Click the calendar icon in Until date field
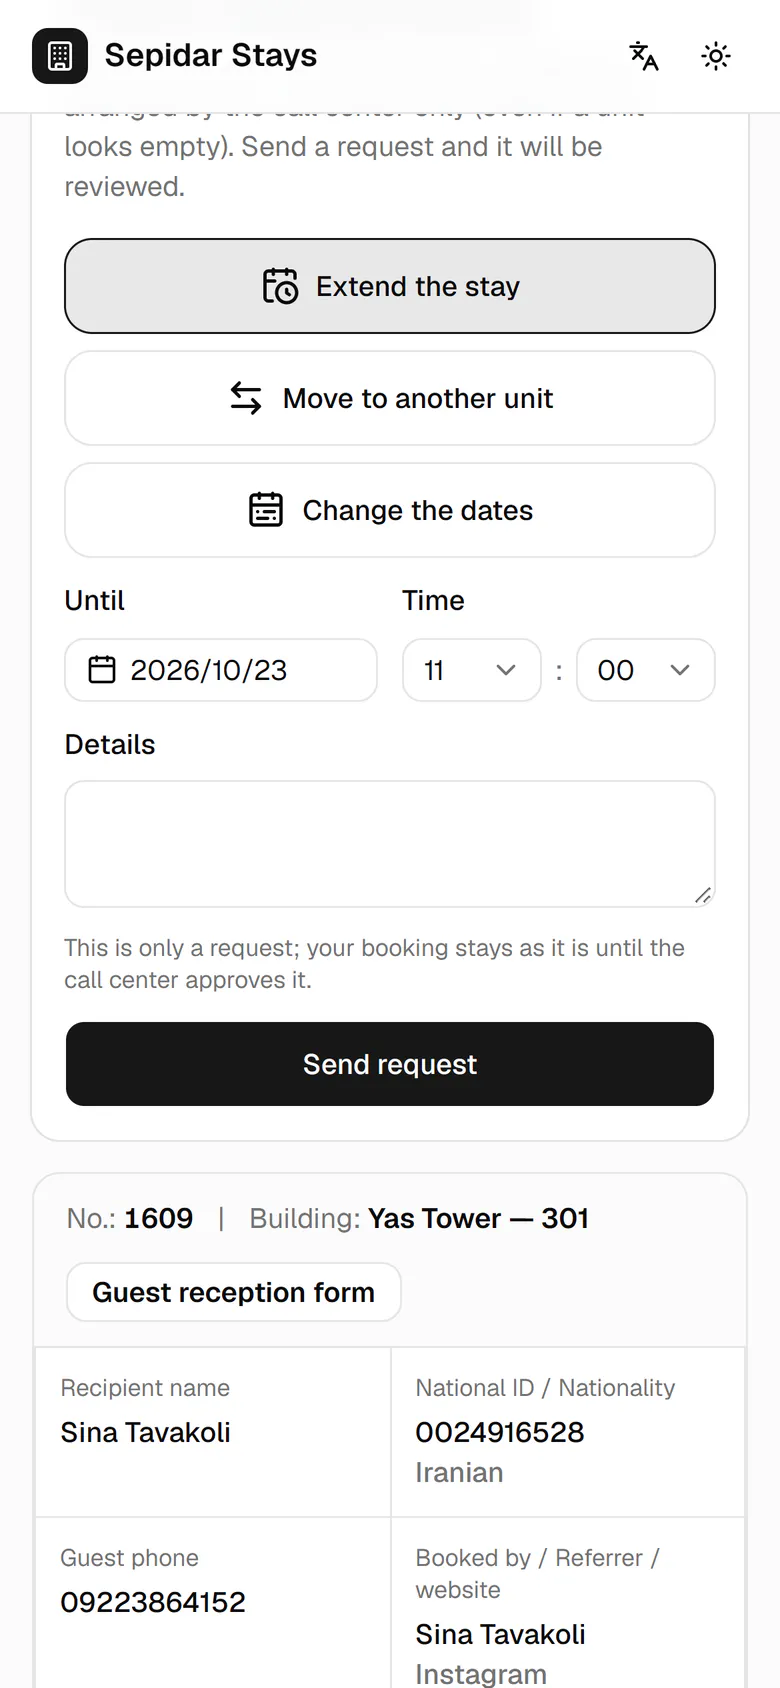 click(x=102, y=669)
